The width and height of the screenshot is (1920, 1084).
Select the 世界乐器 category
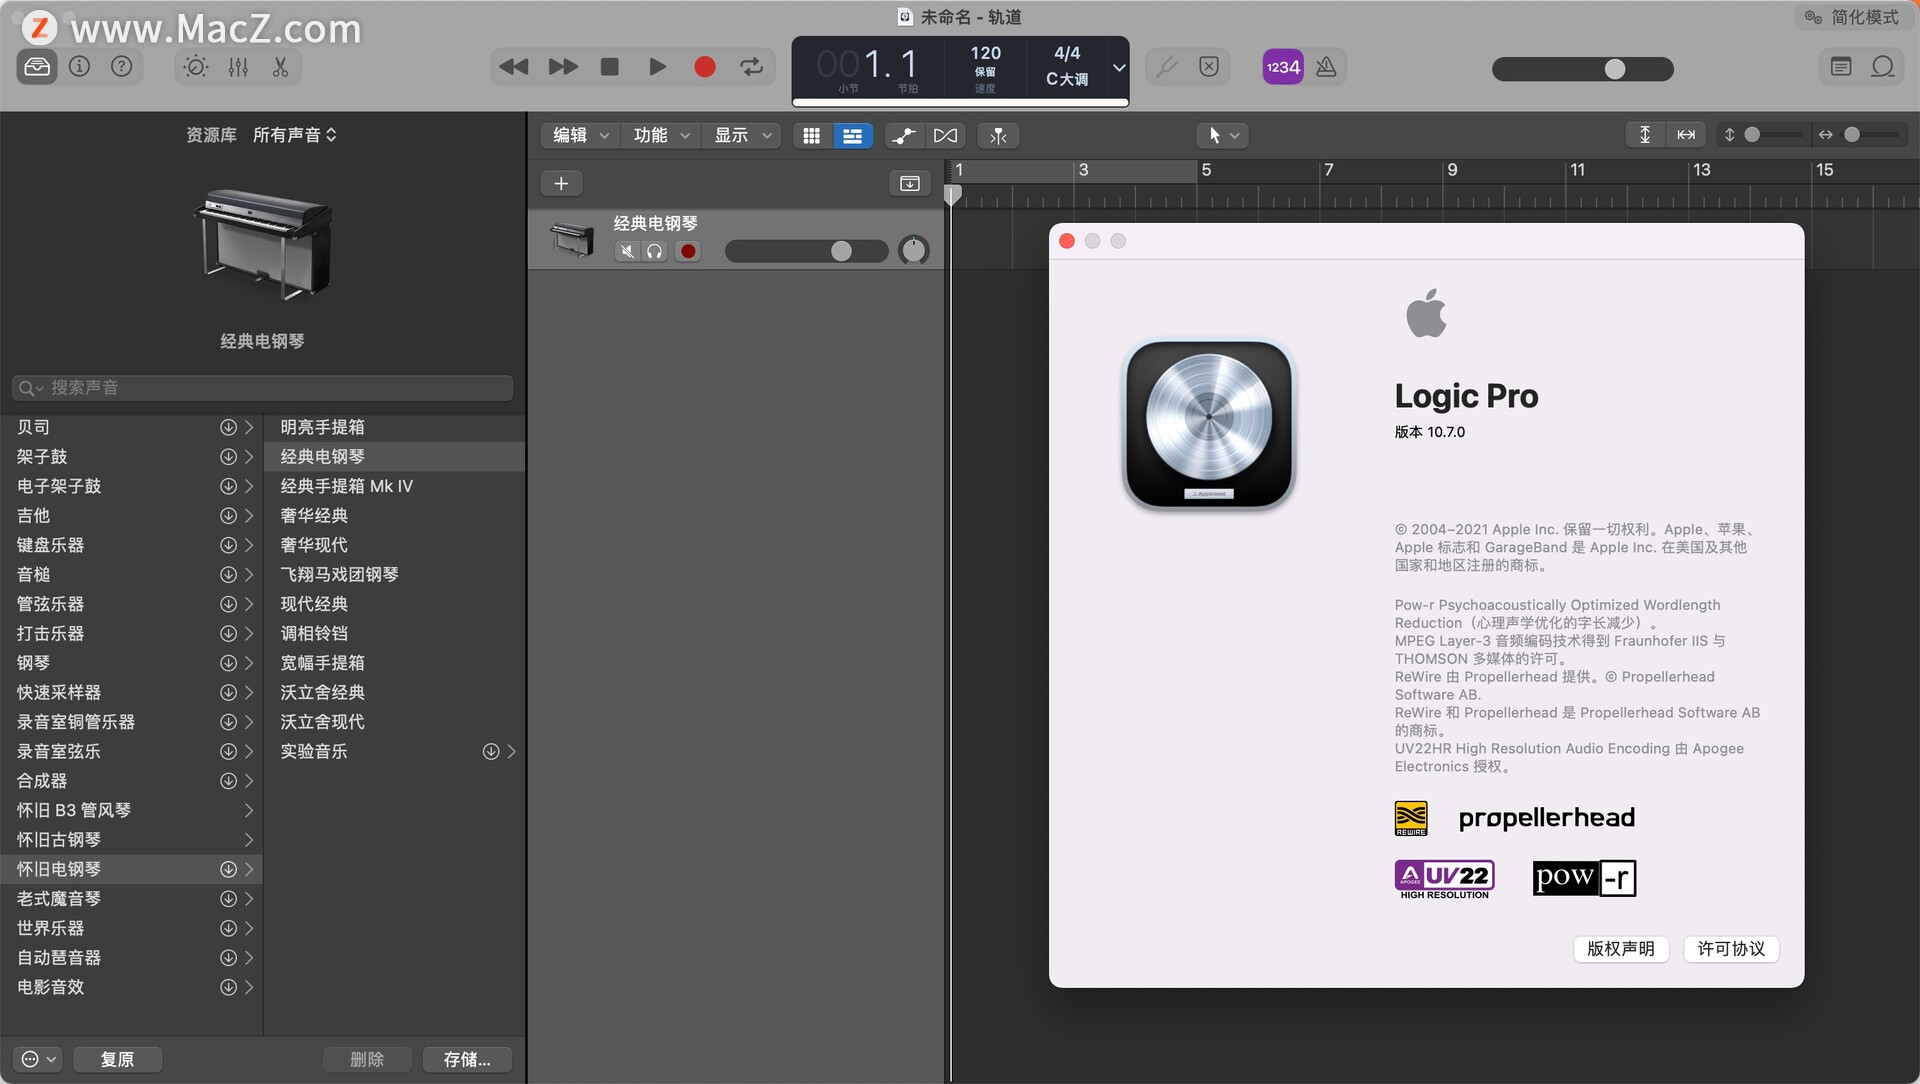pos(131,928)
